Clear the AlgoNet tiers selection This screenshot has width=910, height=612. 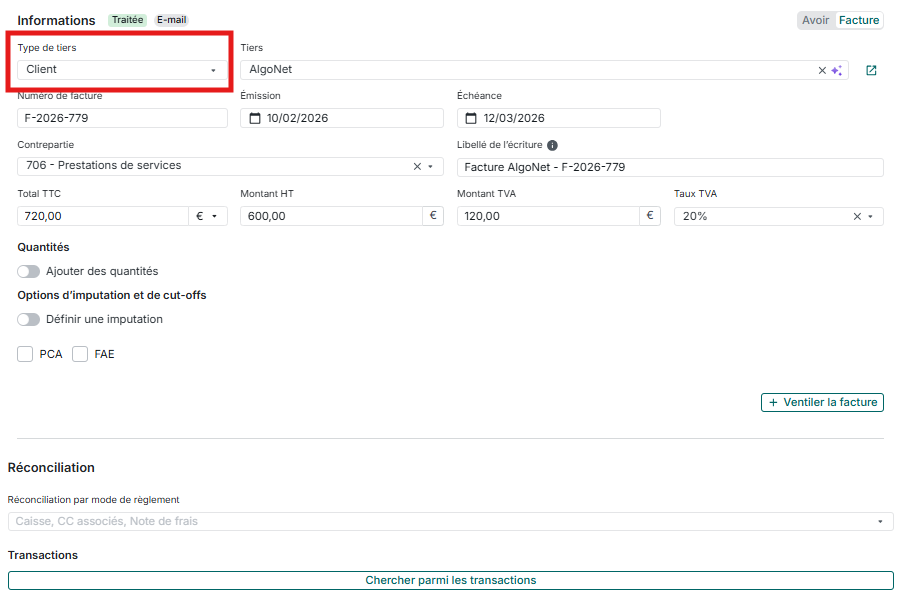pos(822,70)
